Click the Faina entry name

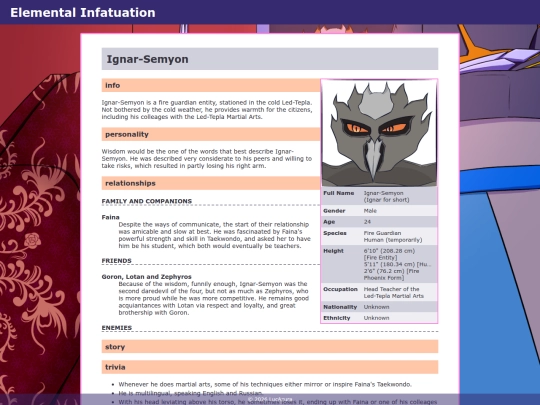111,217
